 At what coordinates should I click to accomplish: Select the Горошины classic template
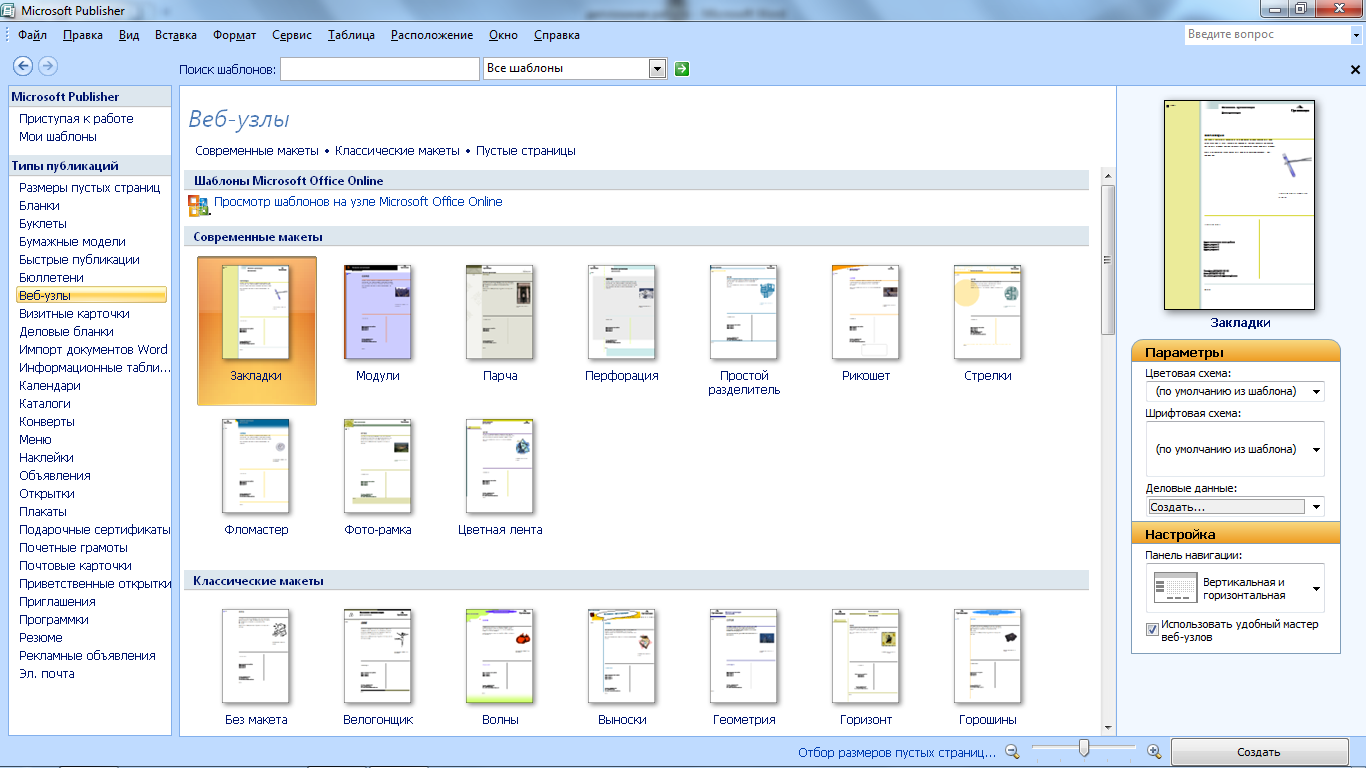tap(988, 656)
